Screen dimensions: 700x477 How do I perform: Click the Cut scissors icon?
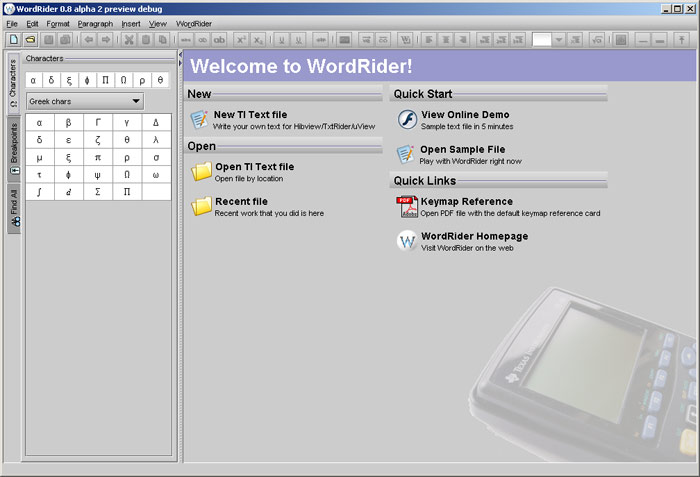[x=129, y=40]
